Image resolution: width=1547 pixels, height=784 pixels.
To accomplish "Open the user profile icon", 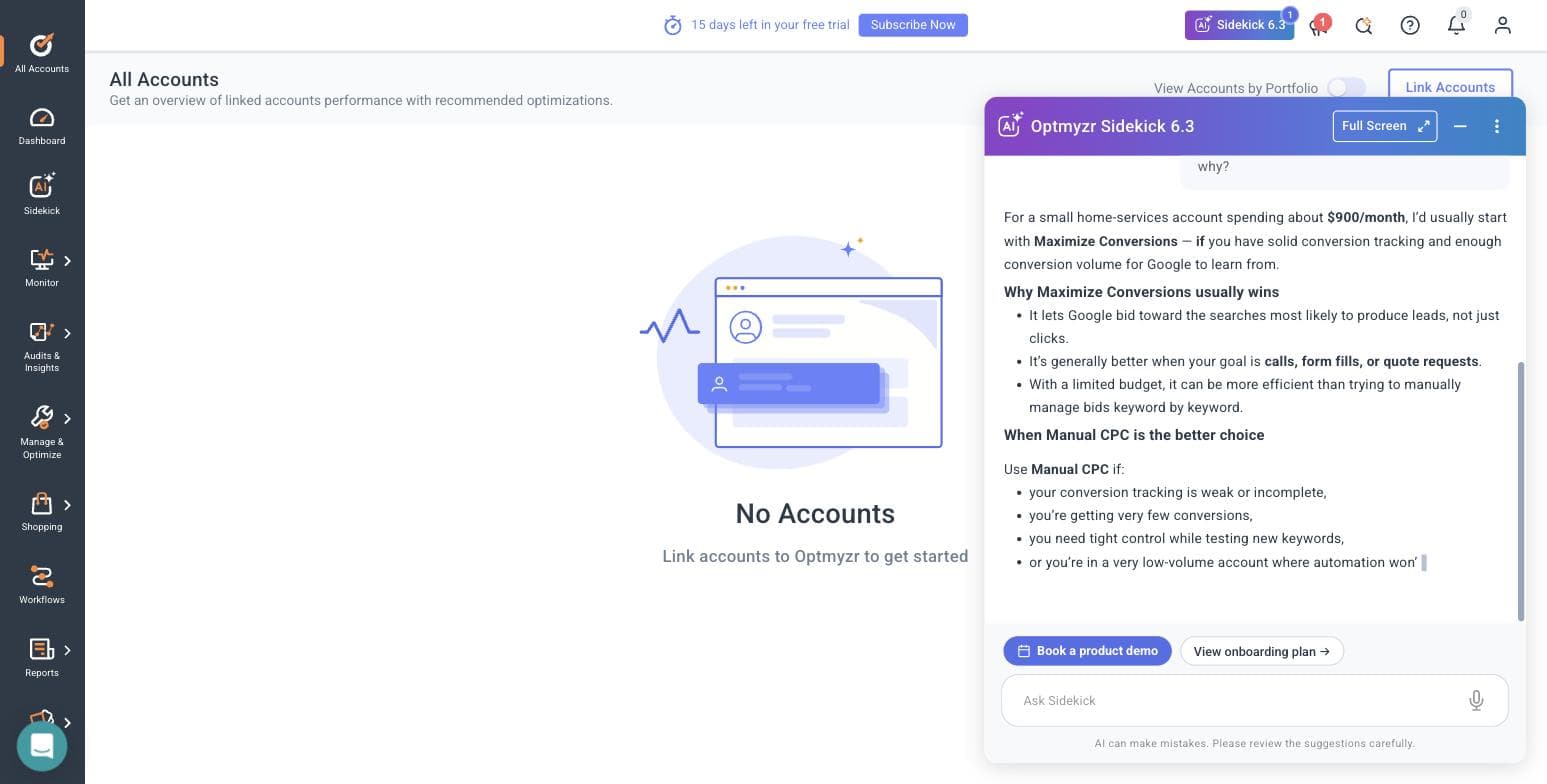I will pos(1502,25).
